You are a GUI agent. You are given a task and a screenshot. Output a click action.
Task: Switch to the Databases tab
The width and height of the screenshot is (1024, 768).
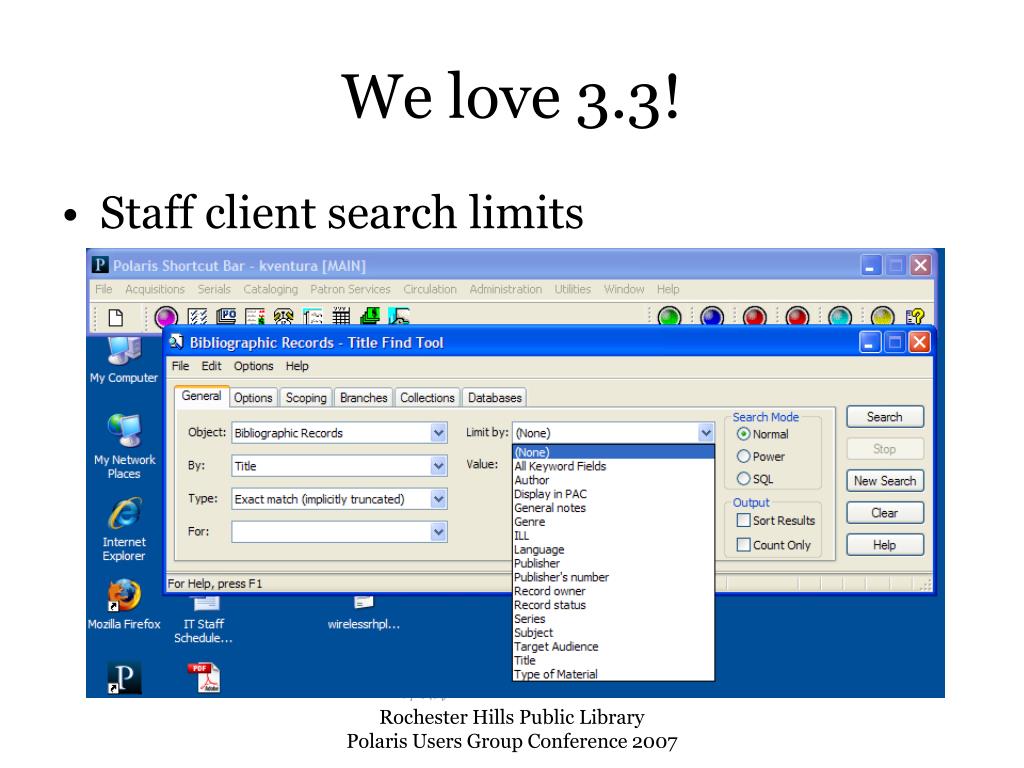click(494, 398)
